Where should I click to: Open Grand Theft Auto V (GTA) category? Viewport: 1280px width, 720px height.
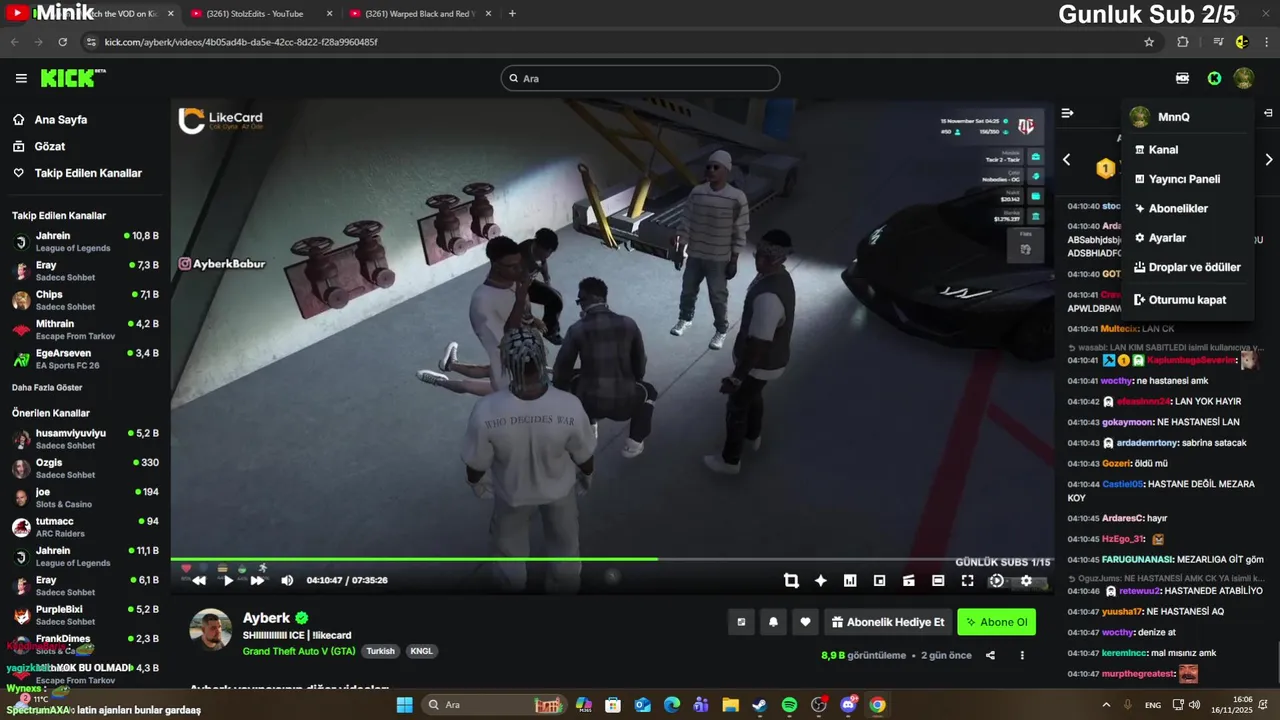(299, 651)
